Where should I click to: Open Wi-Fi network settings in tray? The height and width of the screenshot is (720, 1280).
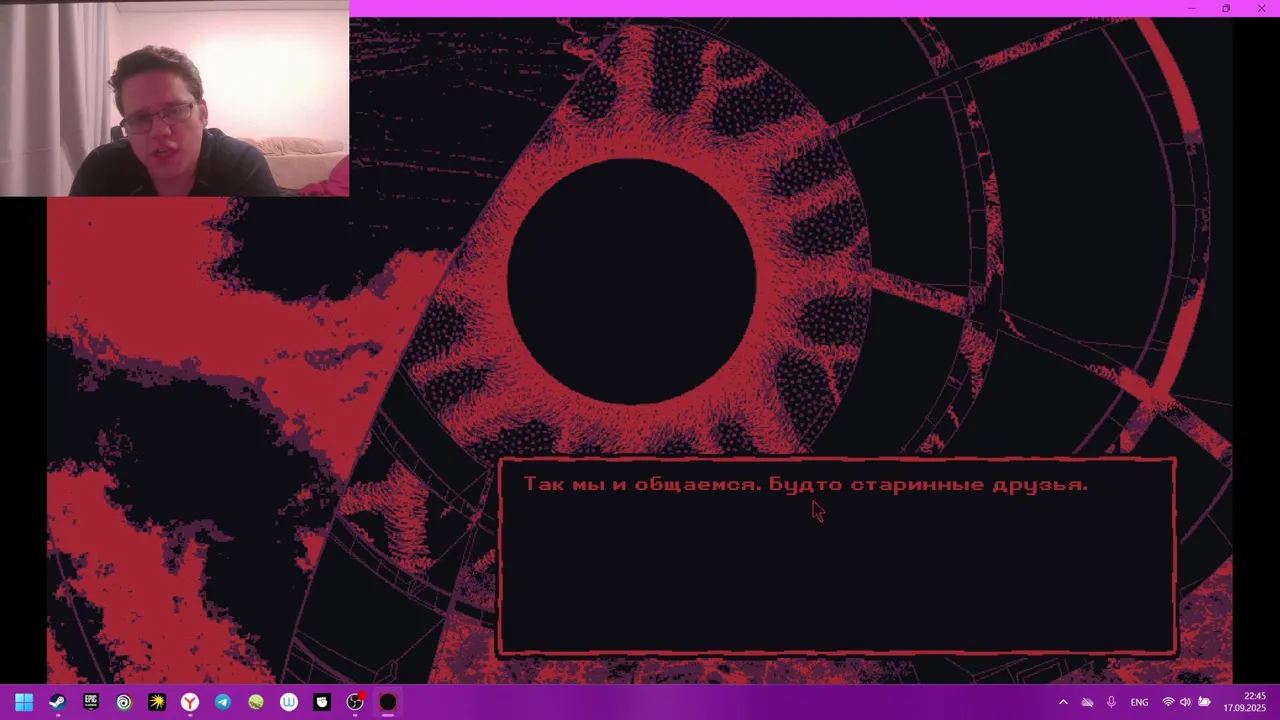tap(1168, 702)
